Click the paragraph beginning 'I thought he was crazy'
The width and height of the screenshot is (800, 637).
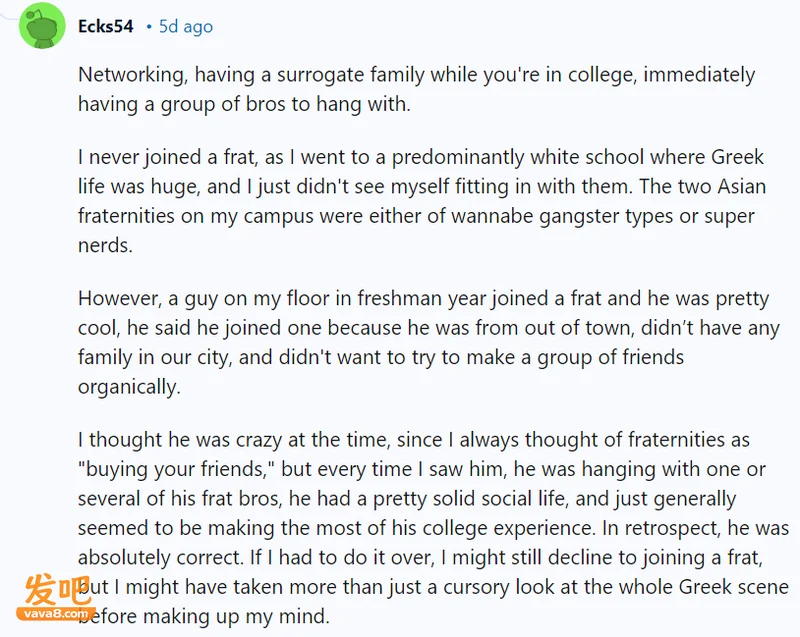tap(433, 528)
